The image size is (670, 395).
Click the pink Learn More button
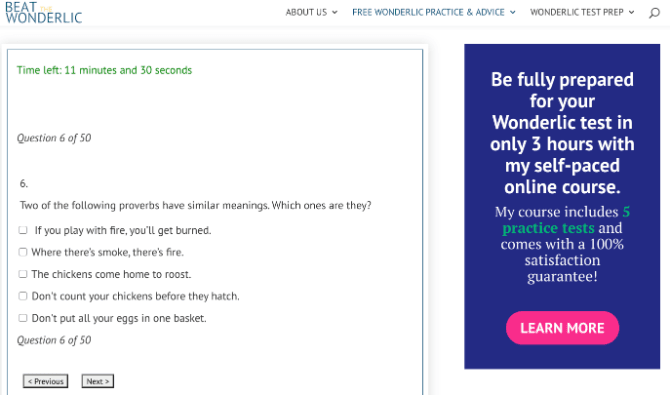(x=562, y=328)
